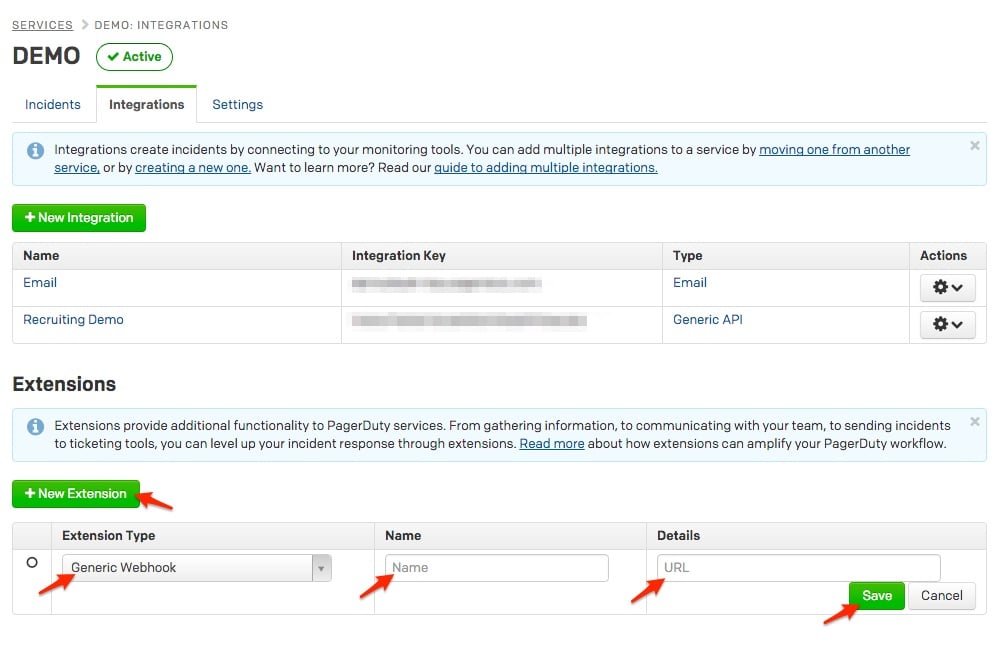The image size is (993, 651).
Task: Click the New Integration button
Action: tap(79, 218)
